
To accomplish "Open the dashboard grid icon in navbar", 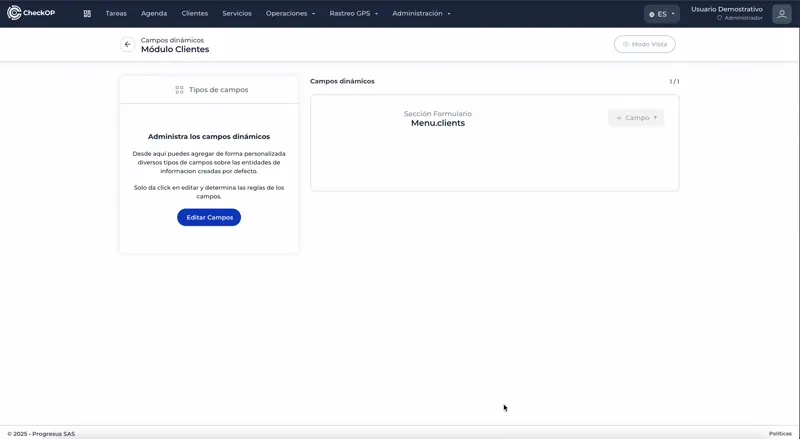I will point(87,14).
